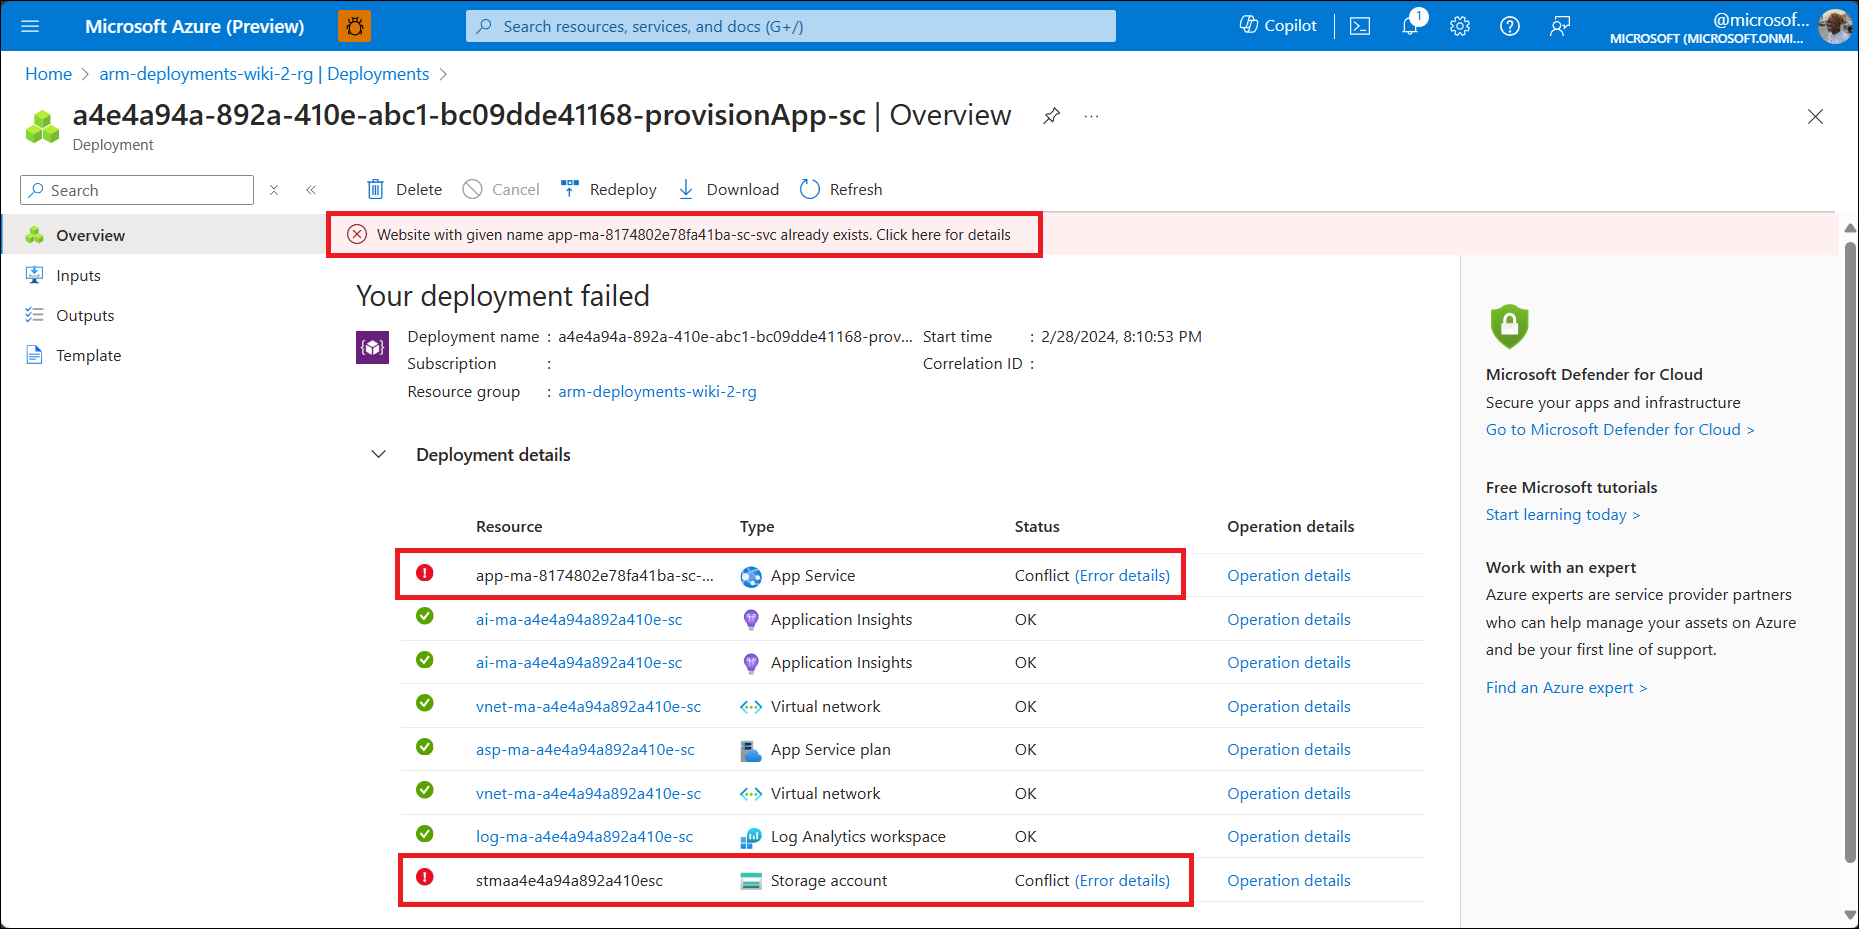Click the app-ma-8174802e78fa41ba-sc resource name
Screen dimensions: 1859x929
click(595, 576)
